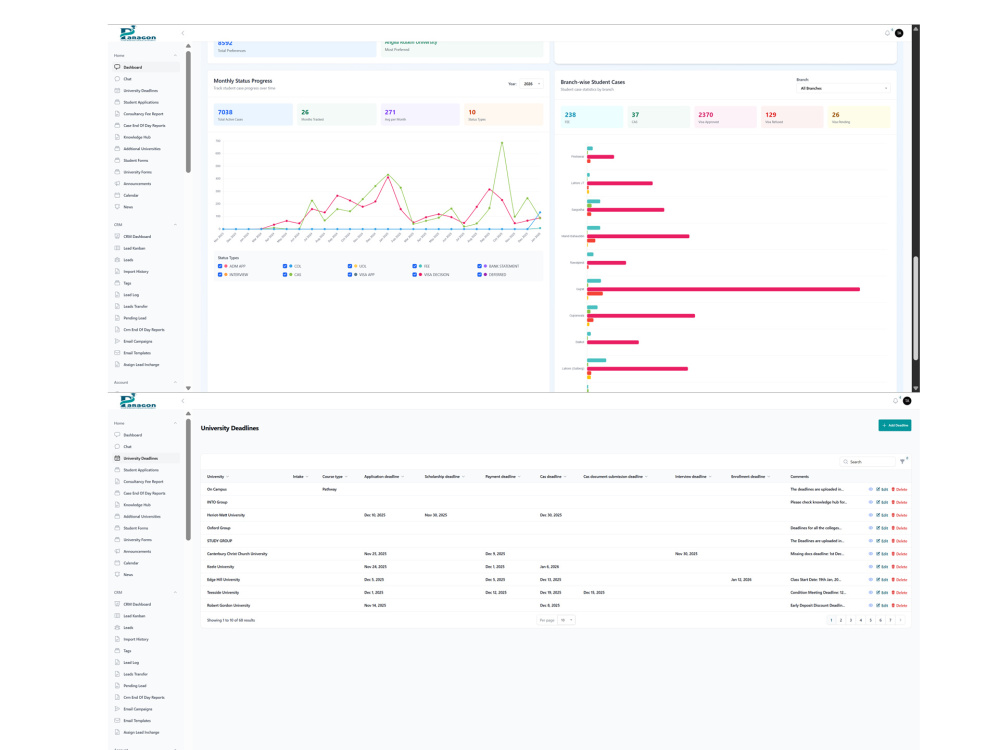Open Consultancy Fee Report in top dashboard sidebar
Image resolution: width=1000 pixels, height=750 pixels.
pyautogui.click(x=143, y=114)
